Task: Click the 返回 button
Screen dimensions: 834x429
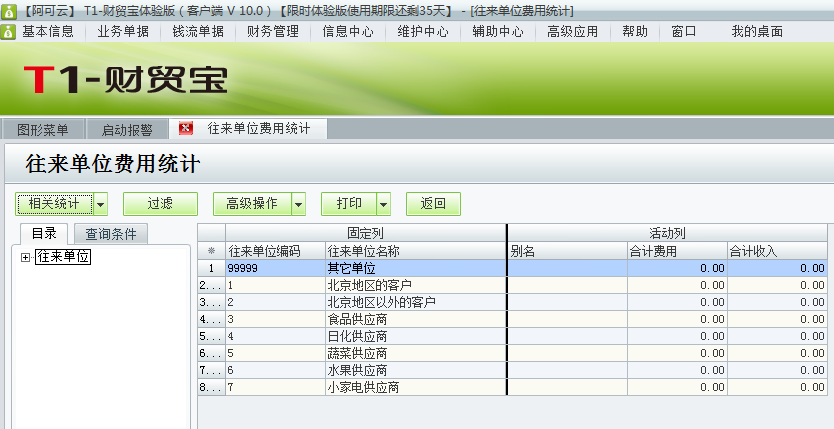Action: pyautogui.click(x=433, y=204)
